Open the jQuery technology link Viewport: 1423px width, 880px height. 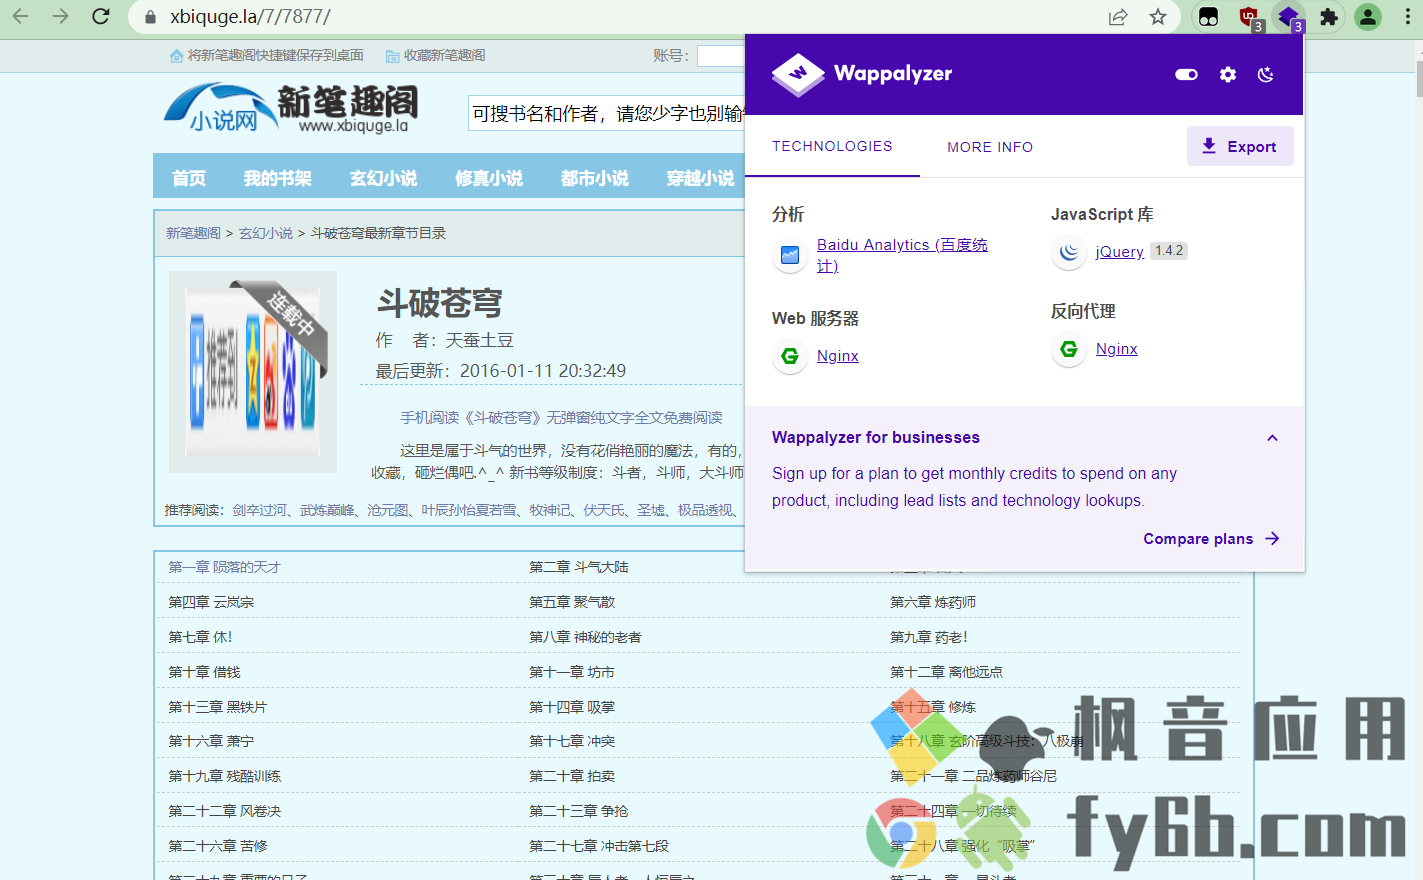click(x=1120, y=252)
